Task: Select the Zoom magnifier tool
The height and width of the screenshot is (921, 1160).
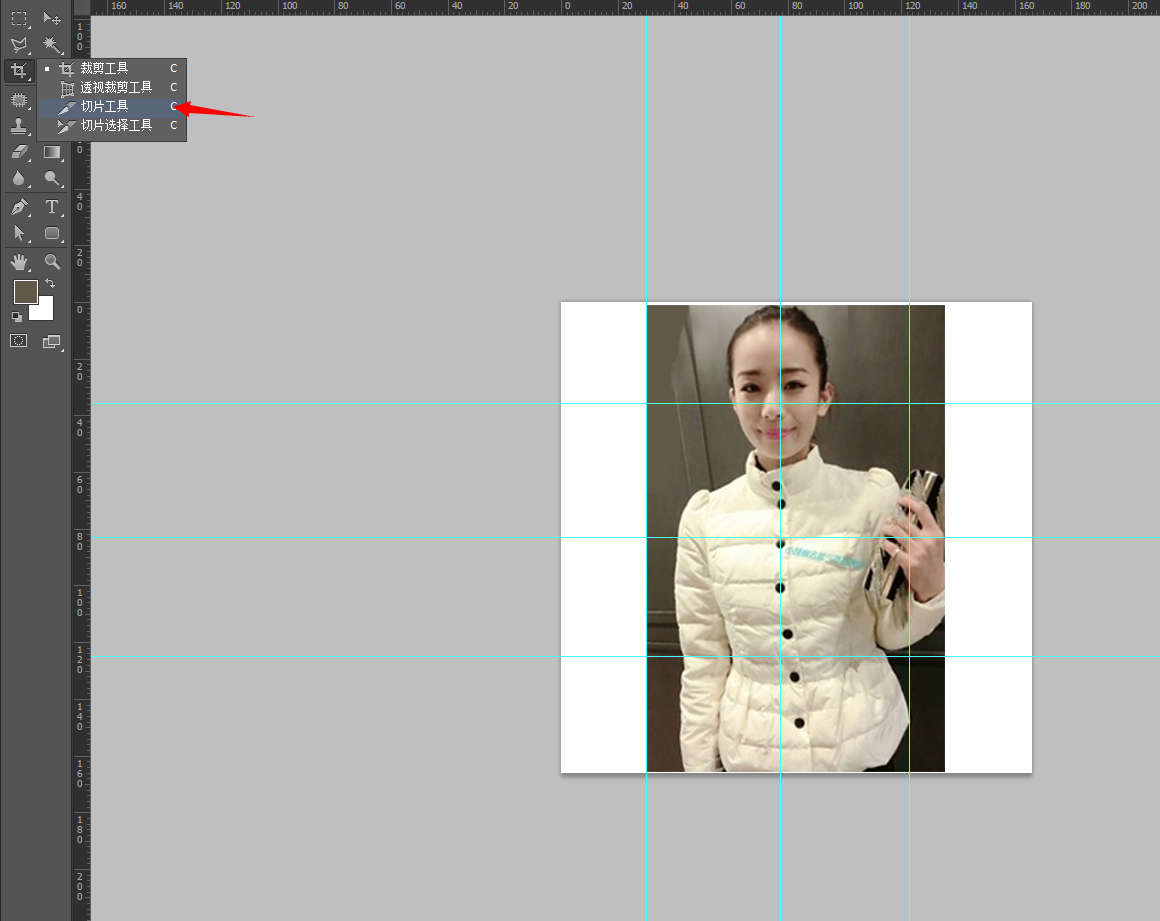Action: [52, 262]
